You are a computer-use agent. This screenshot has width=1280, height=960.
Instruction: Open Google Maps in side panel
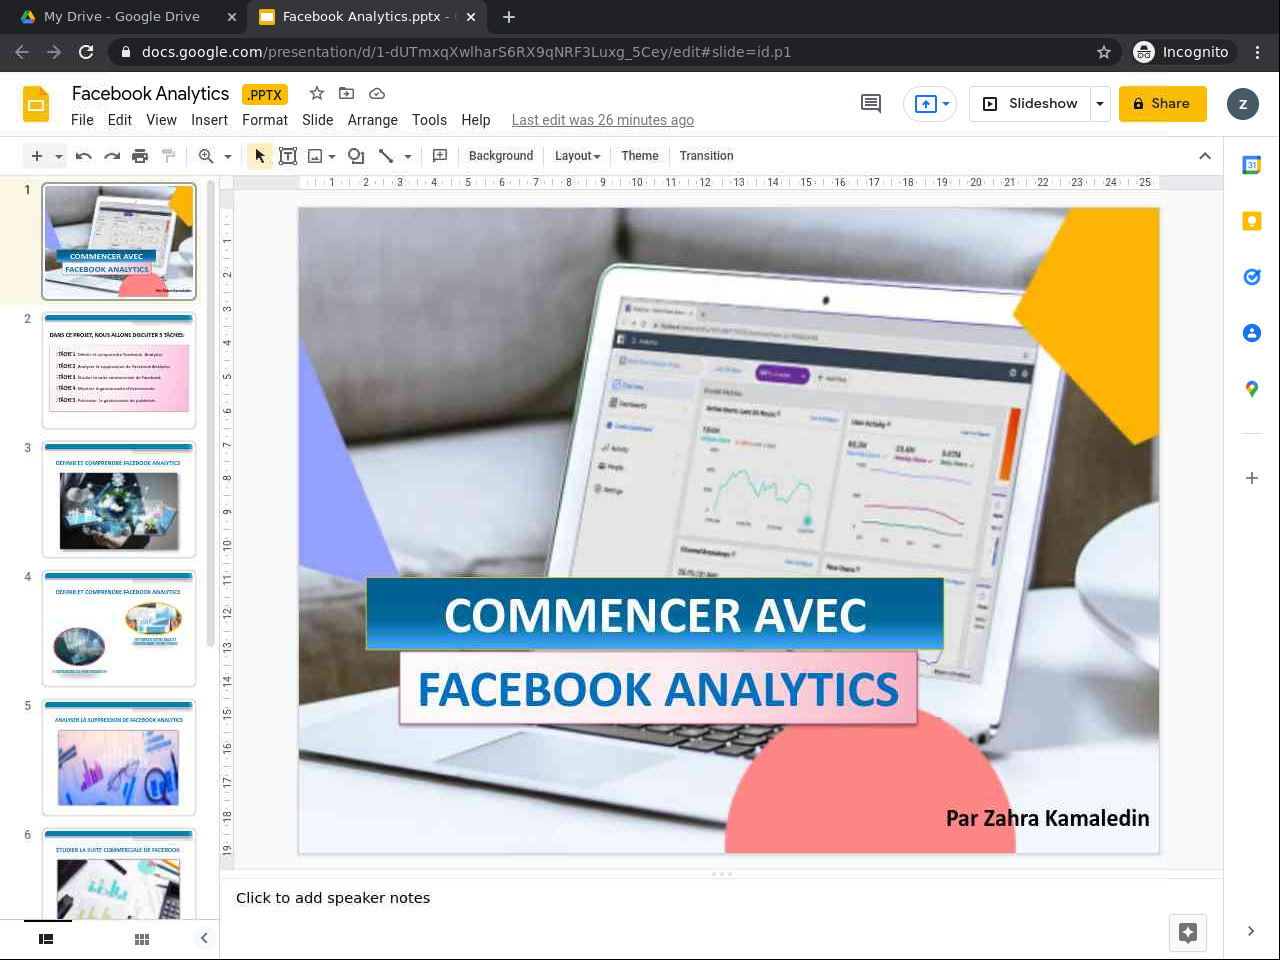point(1252,389)
